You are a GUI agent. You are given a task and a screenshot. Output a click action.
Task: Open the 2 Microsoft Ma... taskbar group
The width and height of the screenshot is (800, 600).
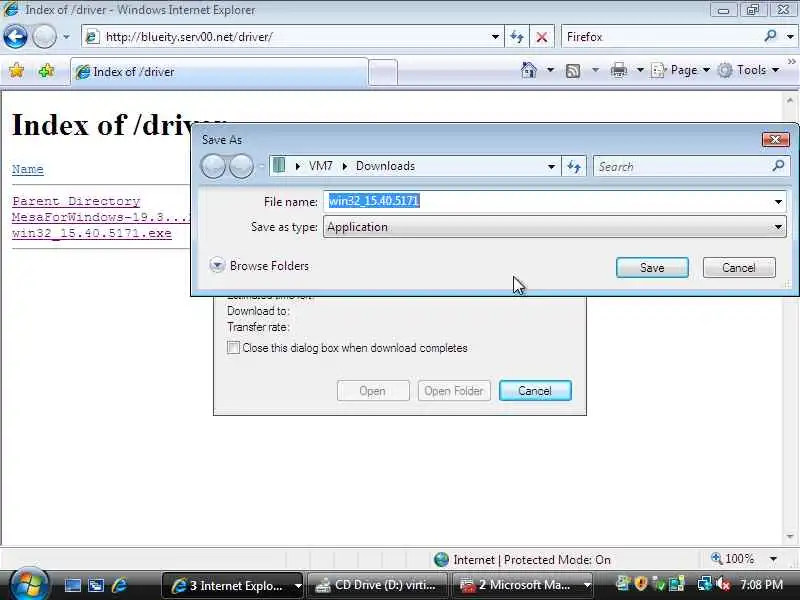524,585
